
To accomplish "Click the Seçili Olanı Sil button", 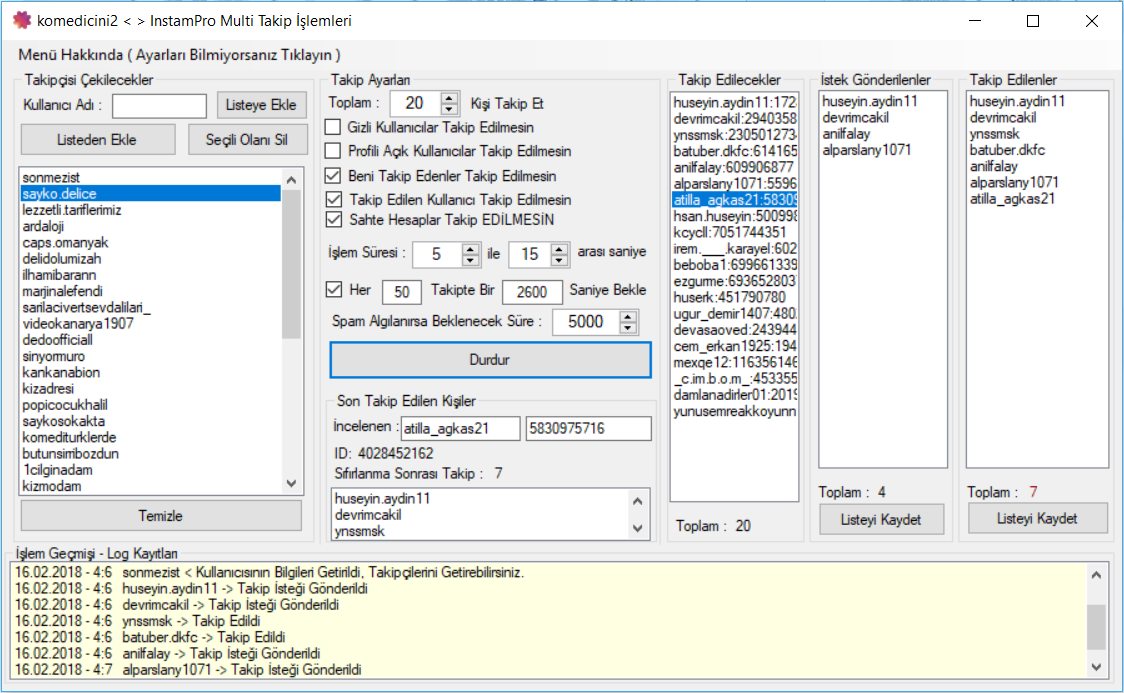I will (247, 140).
